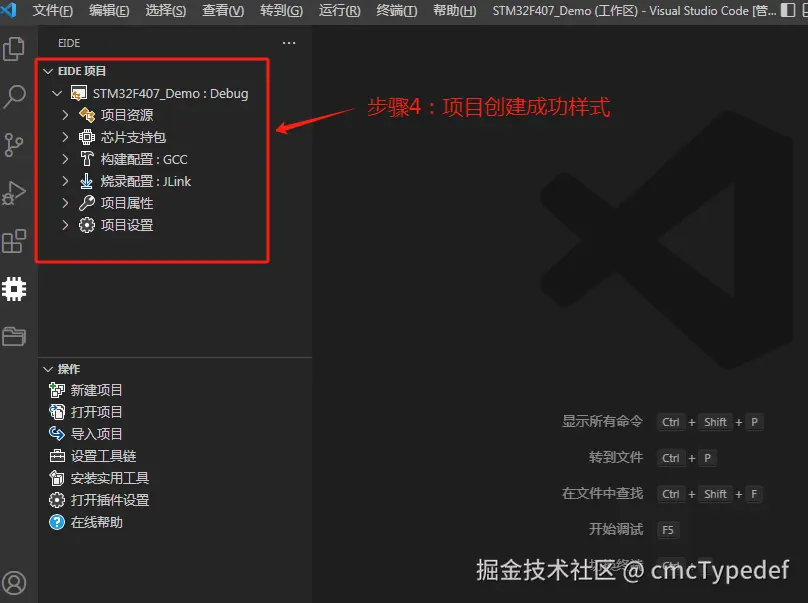This screenshot has width=808, height=603.
Task: Open the 帮助(H) menu
Action: coord(454,10)
